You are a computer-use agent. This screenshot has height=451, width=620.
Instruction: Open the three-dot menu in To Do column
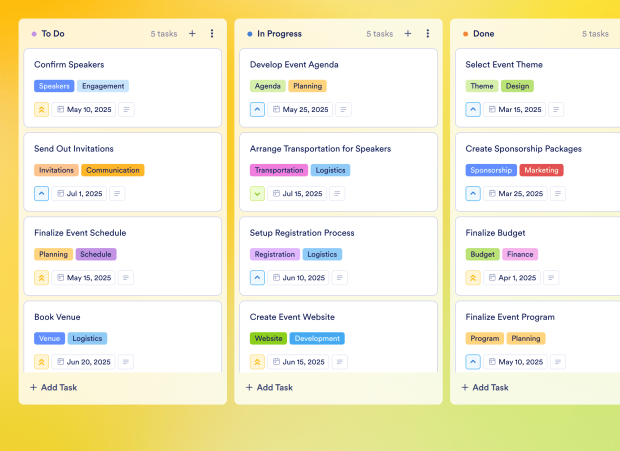[212, 33]
